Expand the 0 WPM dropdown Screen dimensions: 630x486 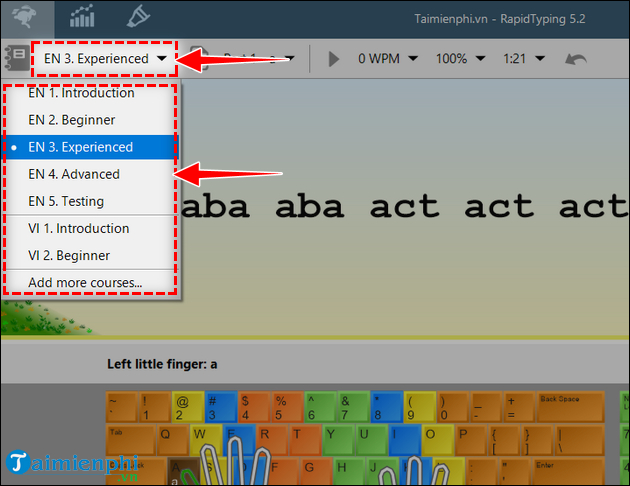click(388, 59)
